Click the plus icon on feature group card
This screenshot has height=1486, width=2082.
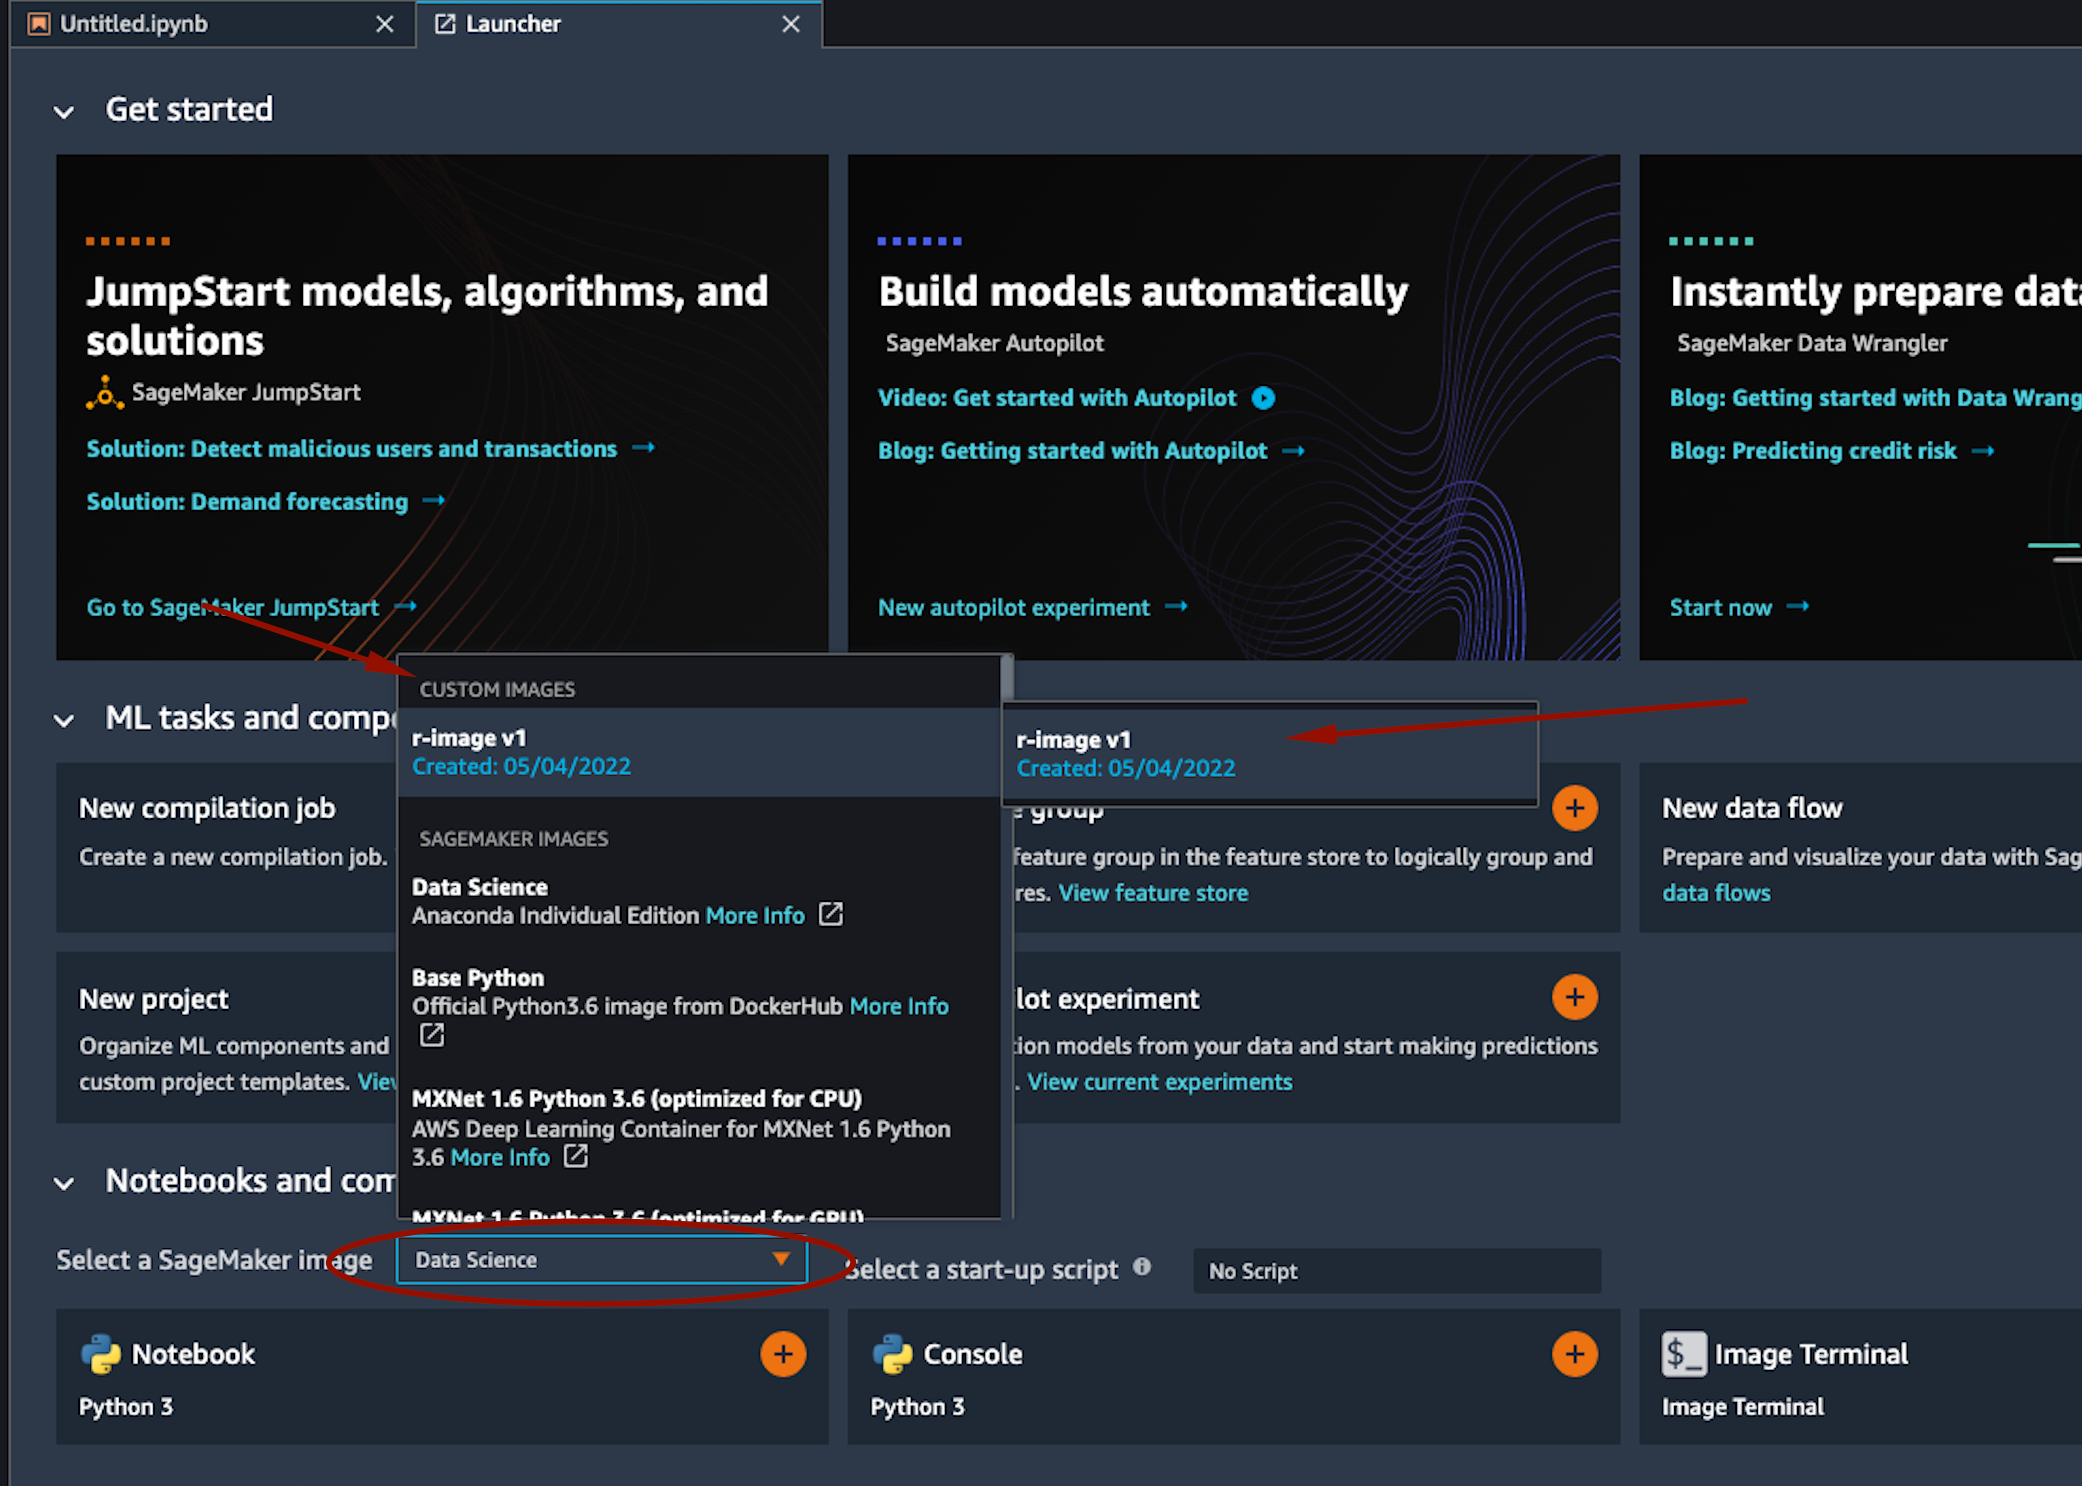click(1574, 808)
